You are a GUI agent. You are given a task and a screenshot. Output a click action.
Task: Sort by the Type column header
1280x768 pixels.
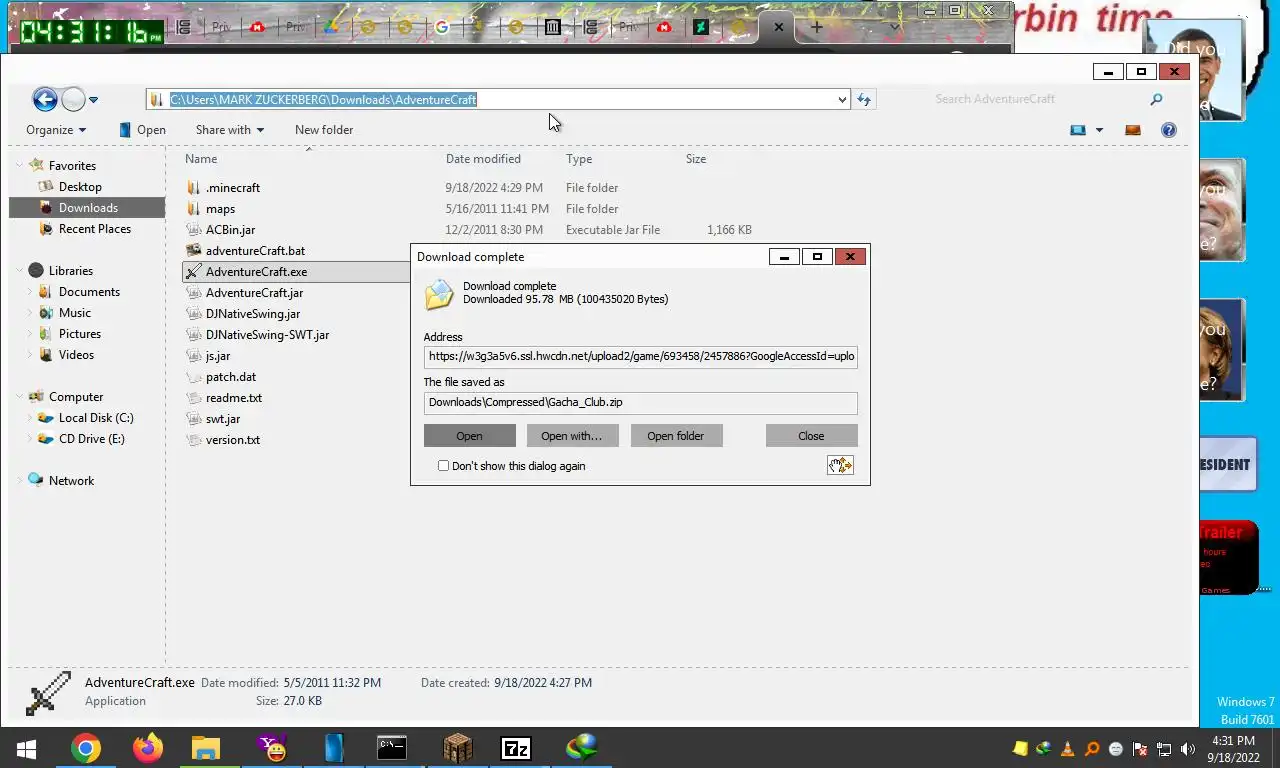click(579, 159)
